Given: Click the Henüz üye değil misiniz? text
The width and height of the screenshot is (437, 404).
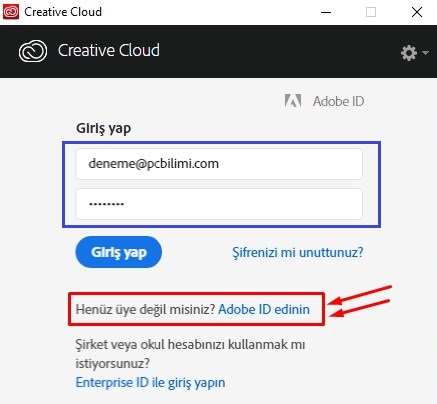Looking at the screenshot, I should tap(146, 309).
